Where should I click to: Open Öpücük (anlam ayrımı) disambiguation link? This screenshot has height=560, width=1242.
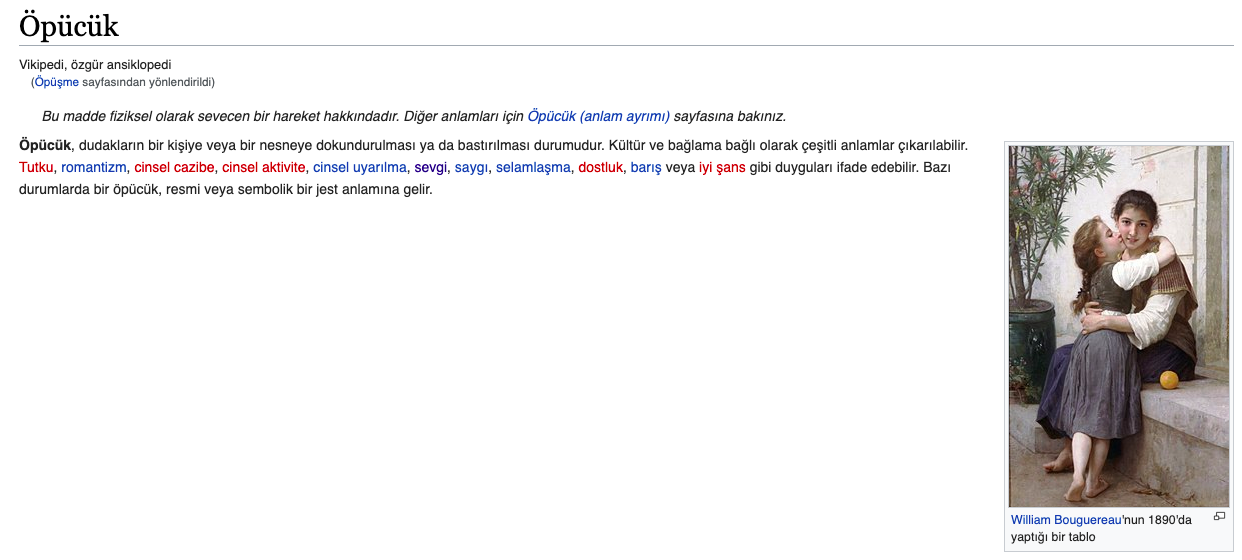tap(599, 116)
